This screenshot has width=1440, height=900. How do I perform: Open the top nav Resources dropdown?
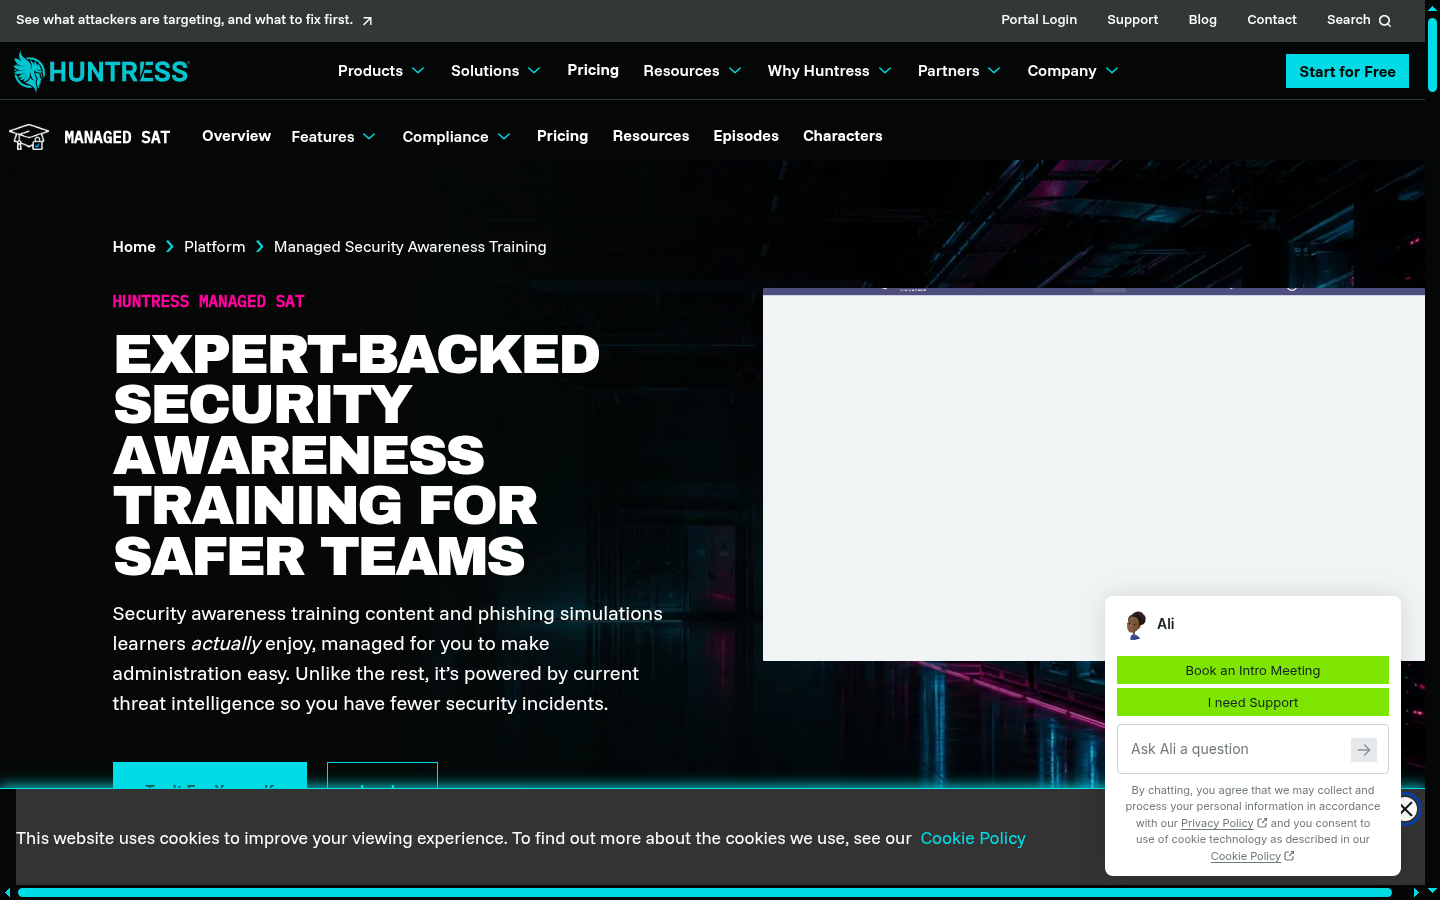click(692, 71)
